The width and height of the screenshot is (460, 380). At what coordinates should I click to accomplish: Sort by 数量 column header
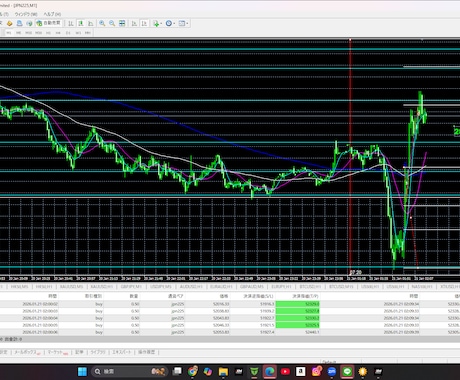(x=134, y=296)
